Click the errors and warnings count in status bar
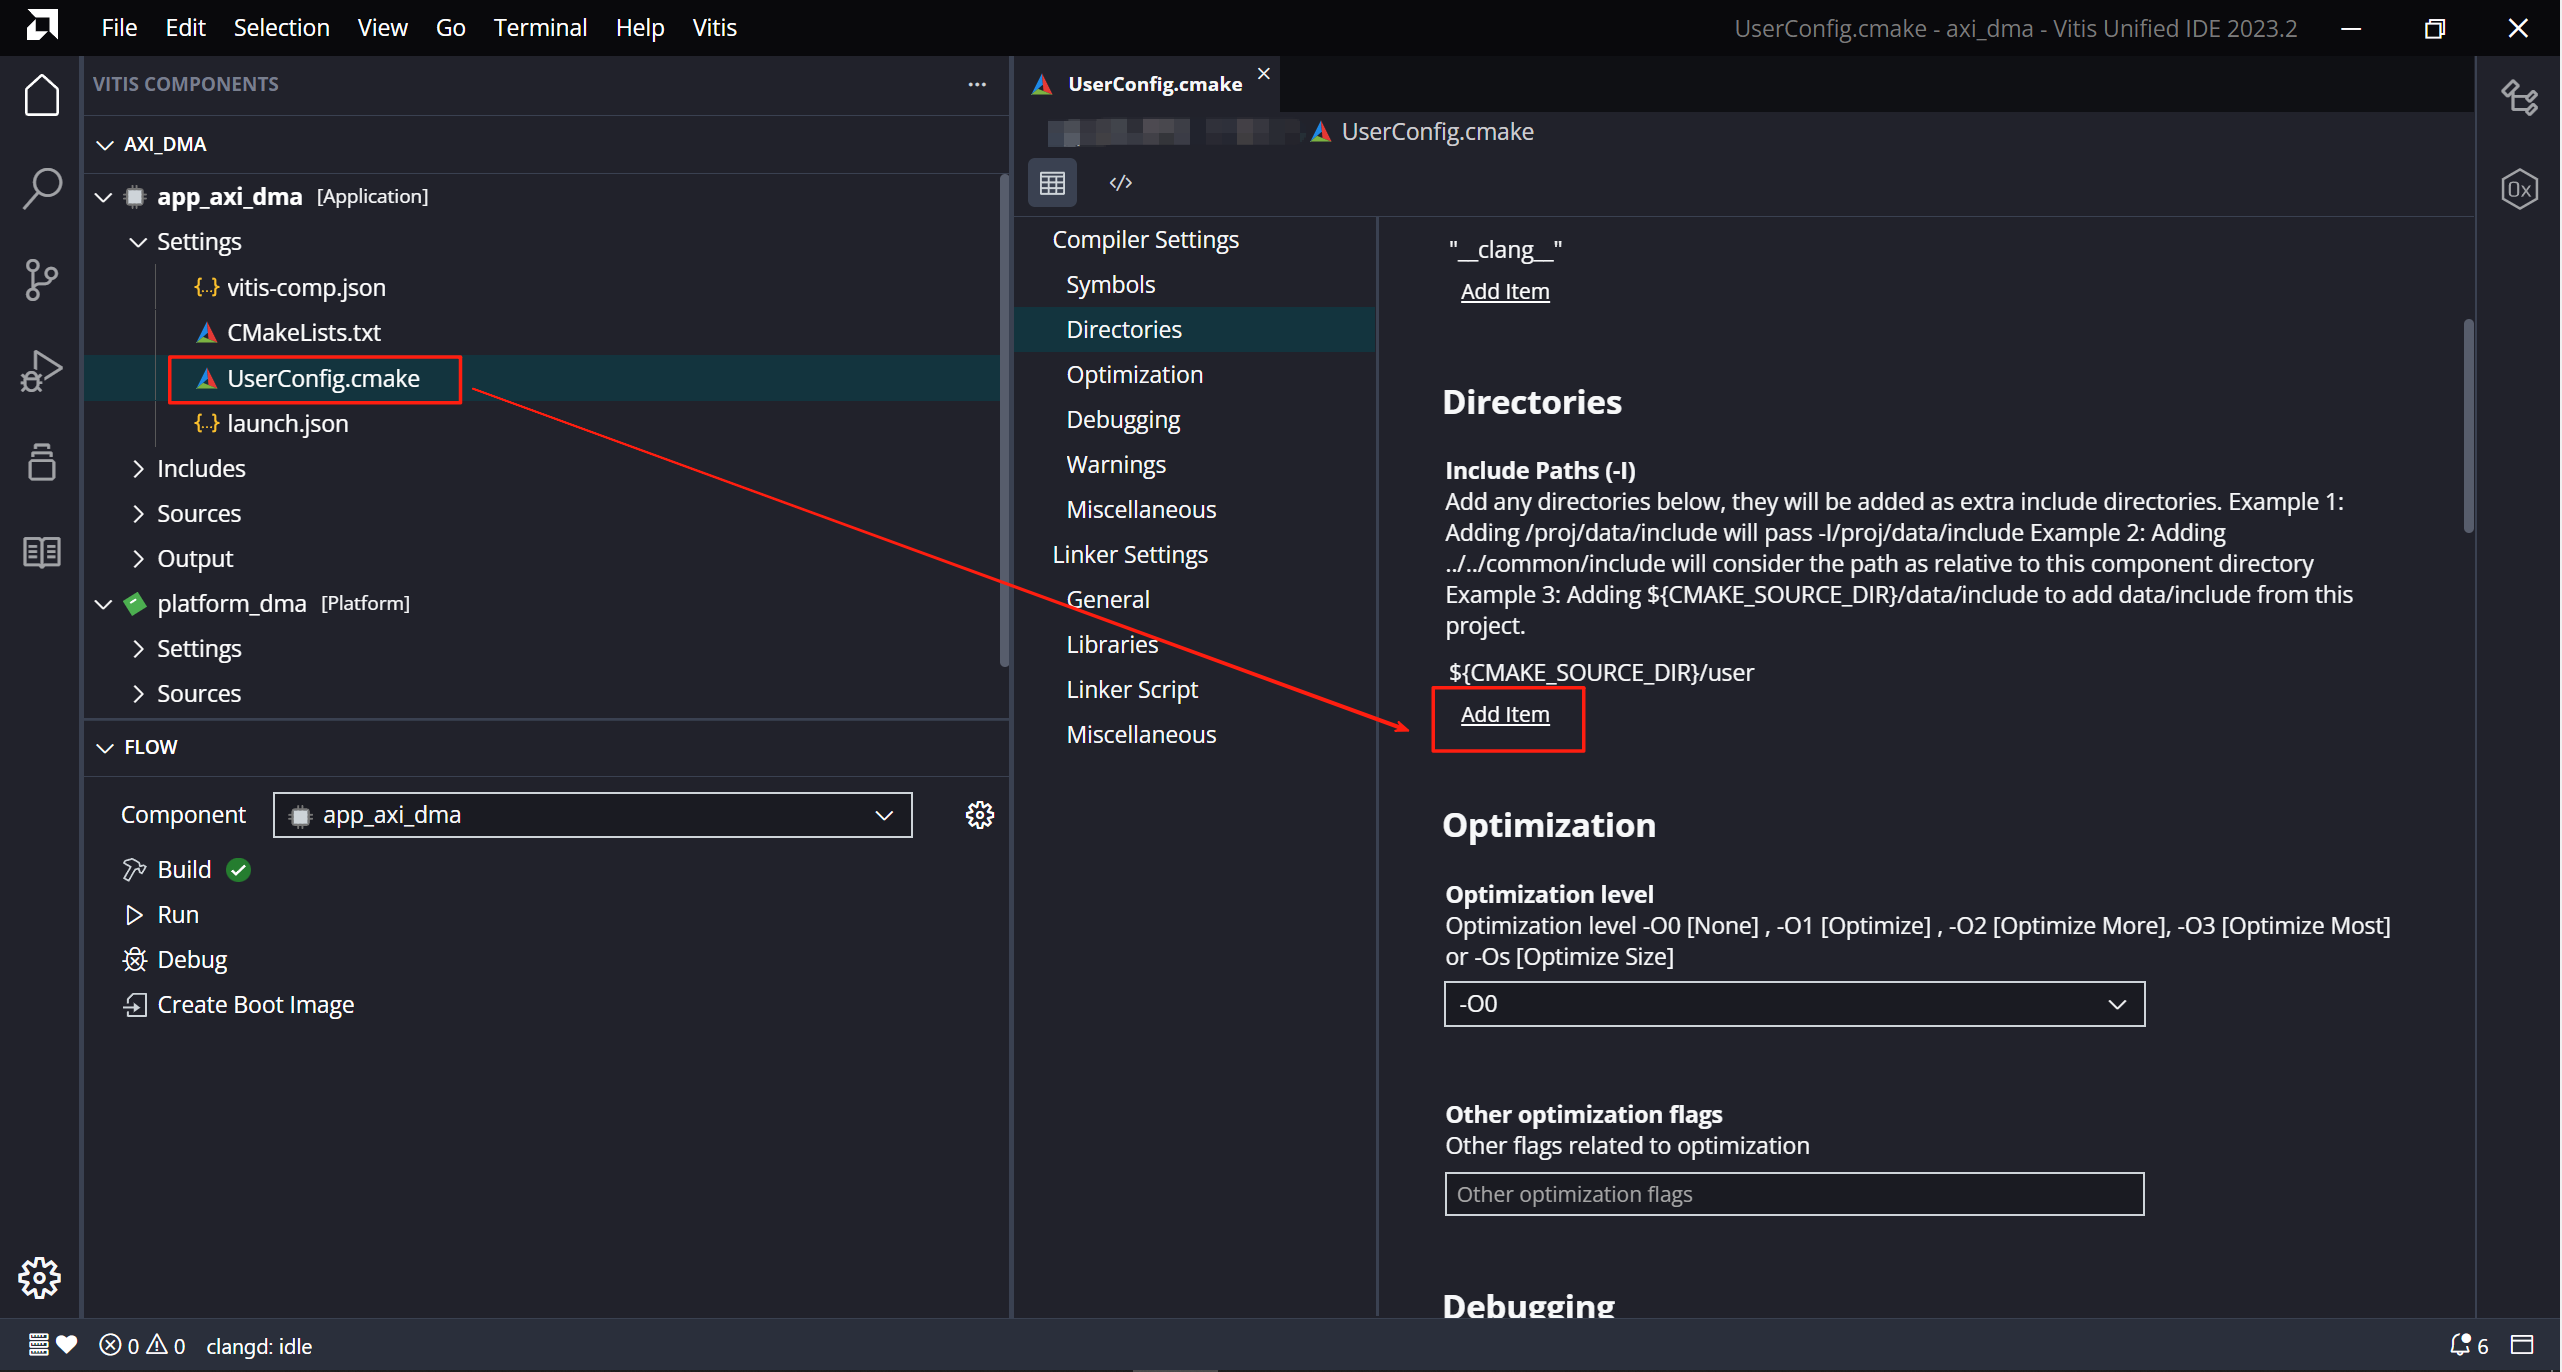The height and width of the screenshot is (1372, 2562). pyautogui.click(x=142, y=1346)
